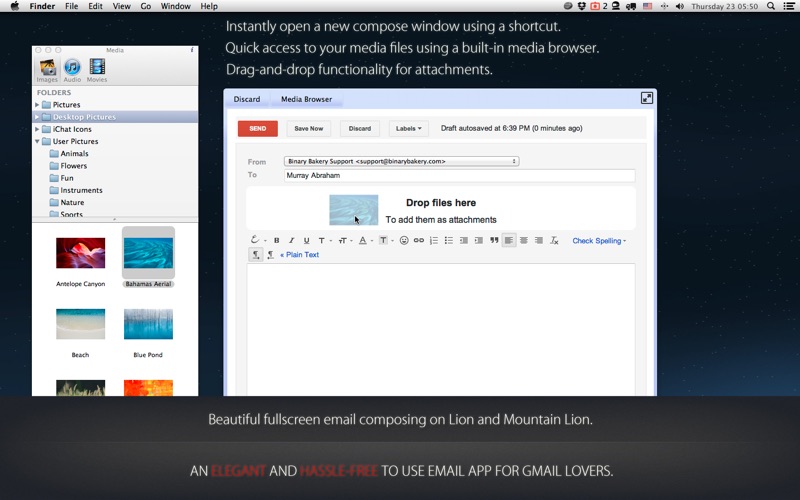Switch media panel to Audio

pos(72,70)
